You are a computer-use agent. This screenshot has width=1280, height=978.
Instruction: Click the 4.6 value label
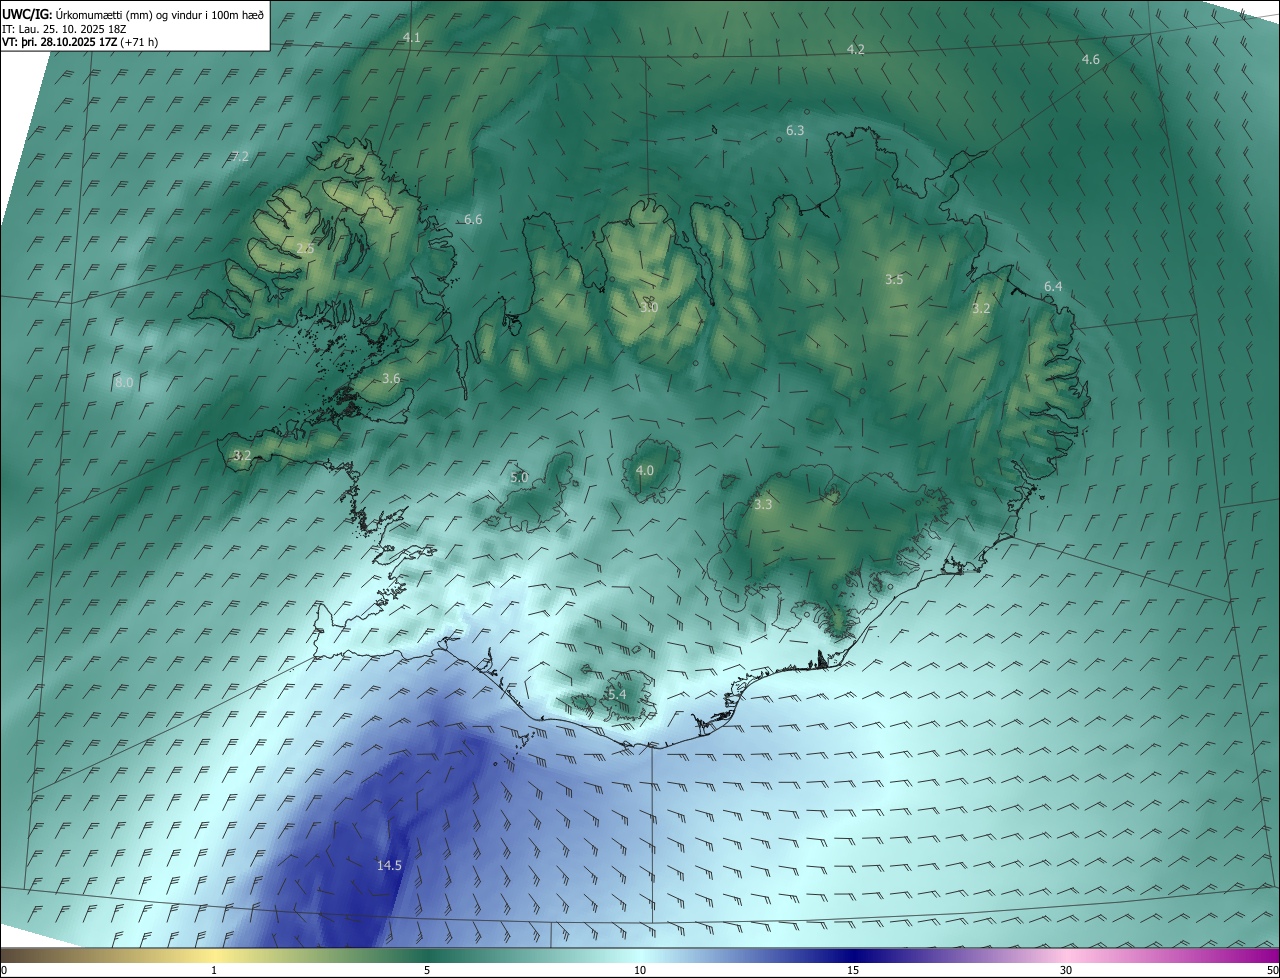pos(1090,60)
